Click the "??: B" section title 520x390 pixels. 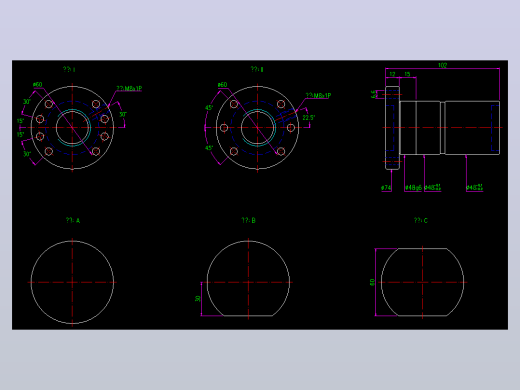click(x=248, y=220)
